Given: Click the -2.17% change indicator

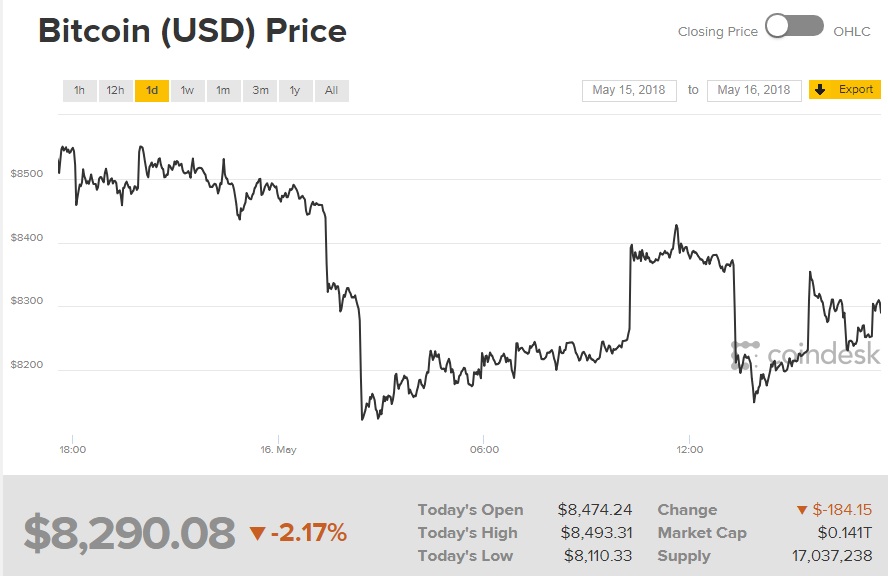Looking at the screenshot, I should pos(298,533).
